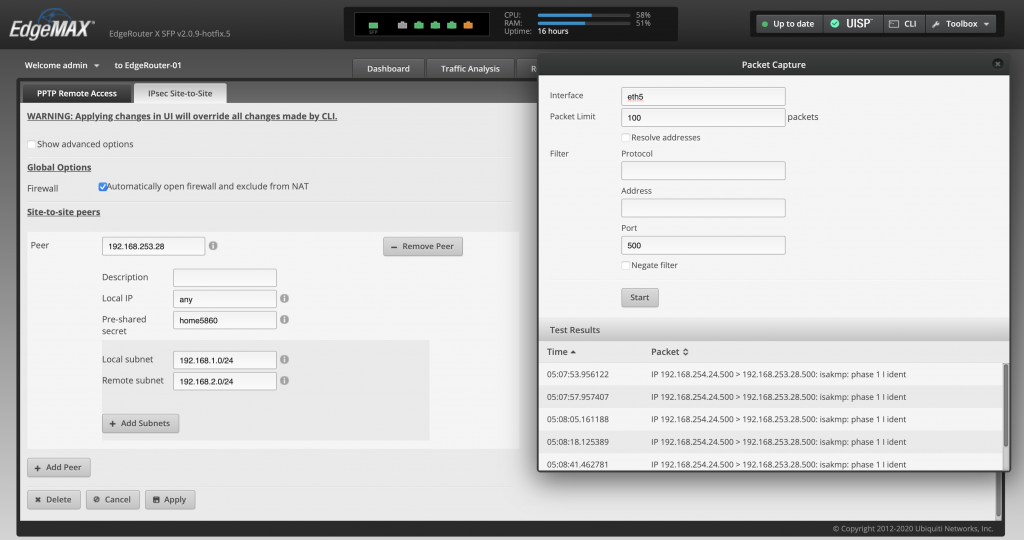Click the info icon beside Local subnet
This screenshot has width=1024, height=540.
pyautogui.click(x=284, y=359)
